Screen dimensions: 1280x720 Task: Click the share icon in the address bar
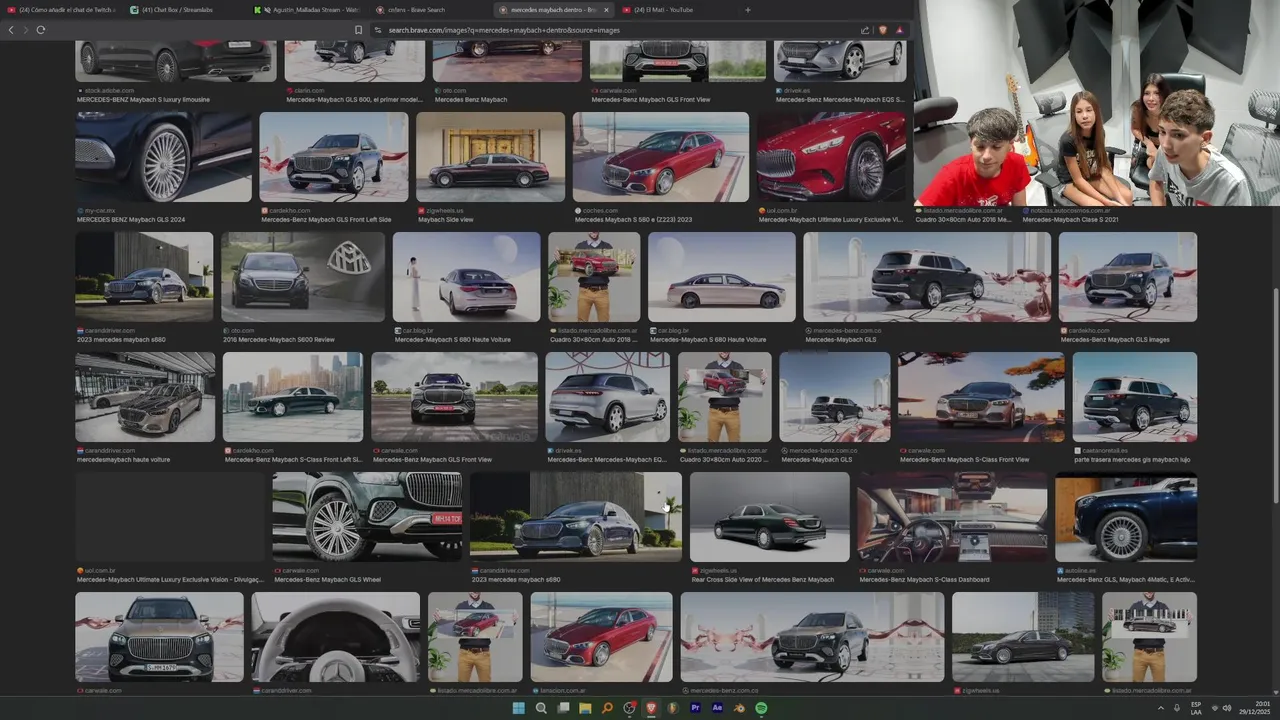[865, 30]
